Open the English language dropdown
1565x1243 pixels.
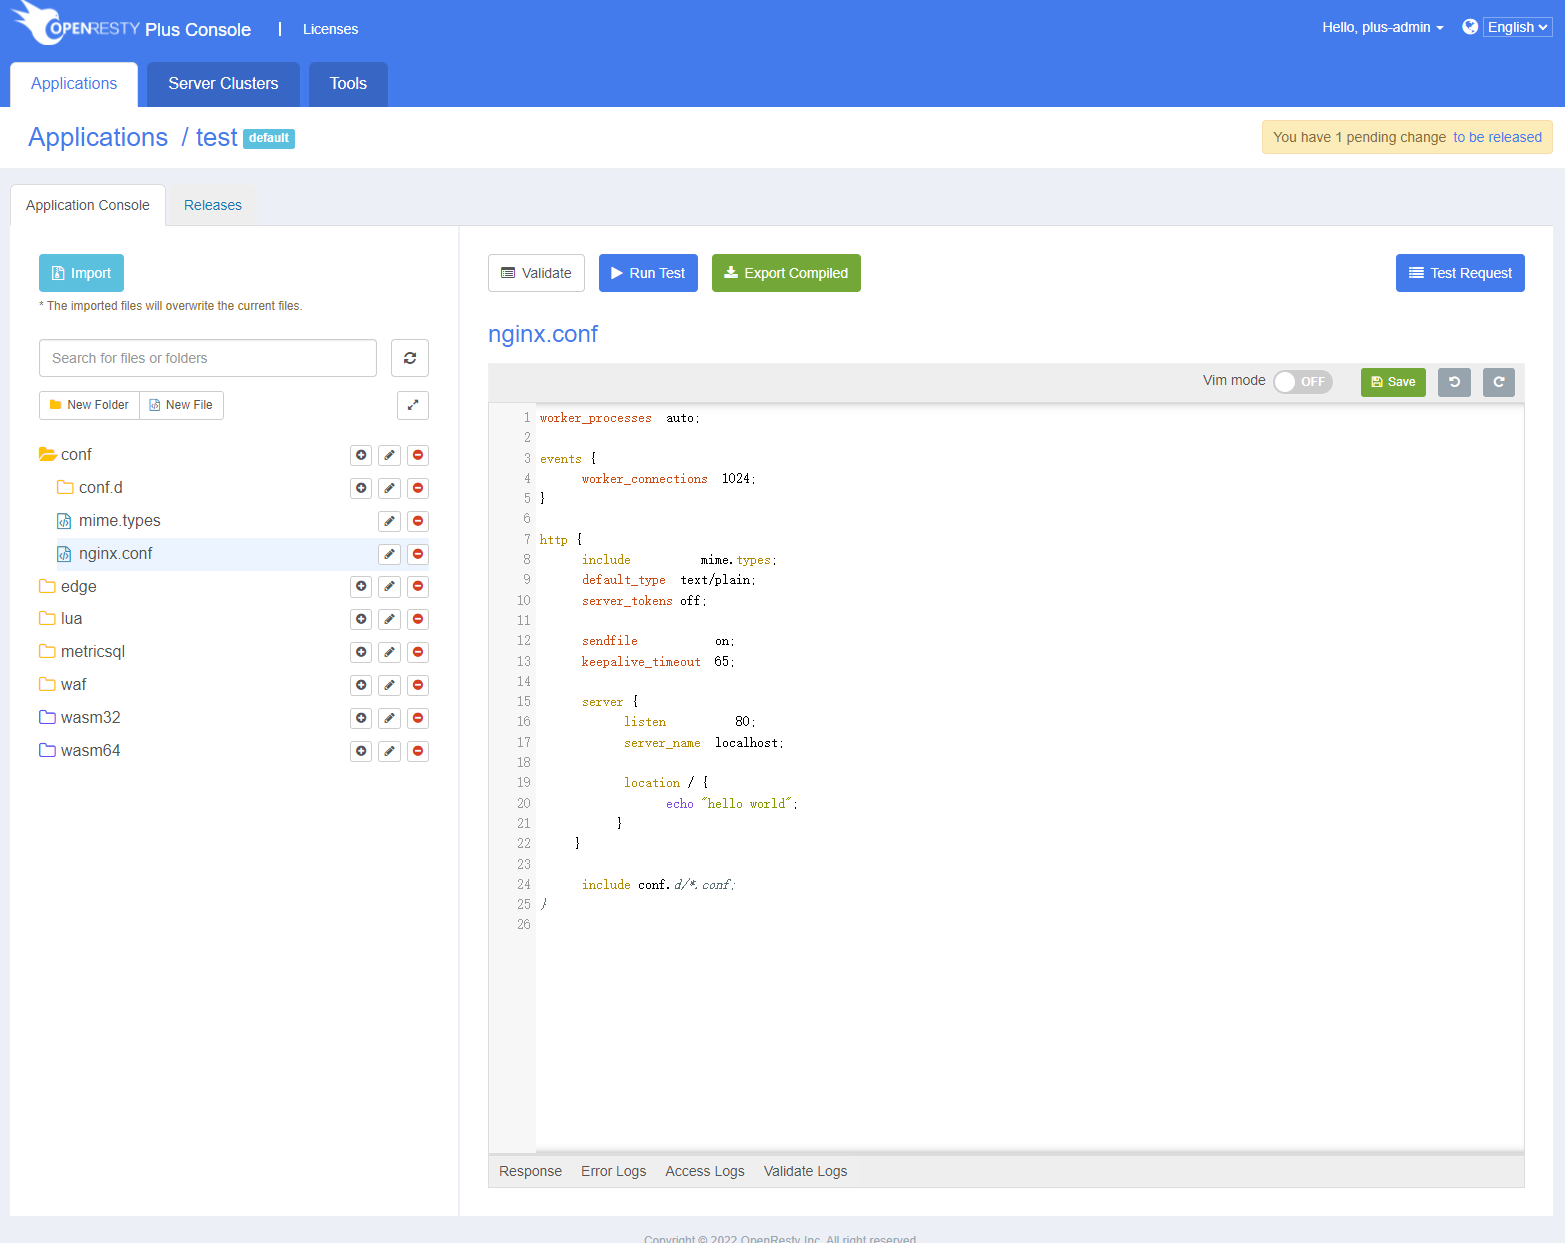point(1517,27)
